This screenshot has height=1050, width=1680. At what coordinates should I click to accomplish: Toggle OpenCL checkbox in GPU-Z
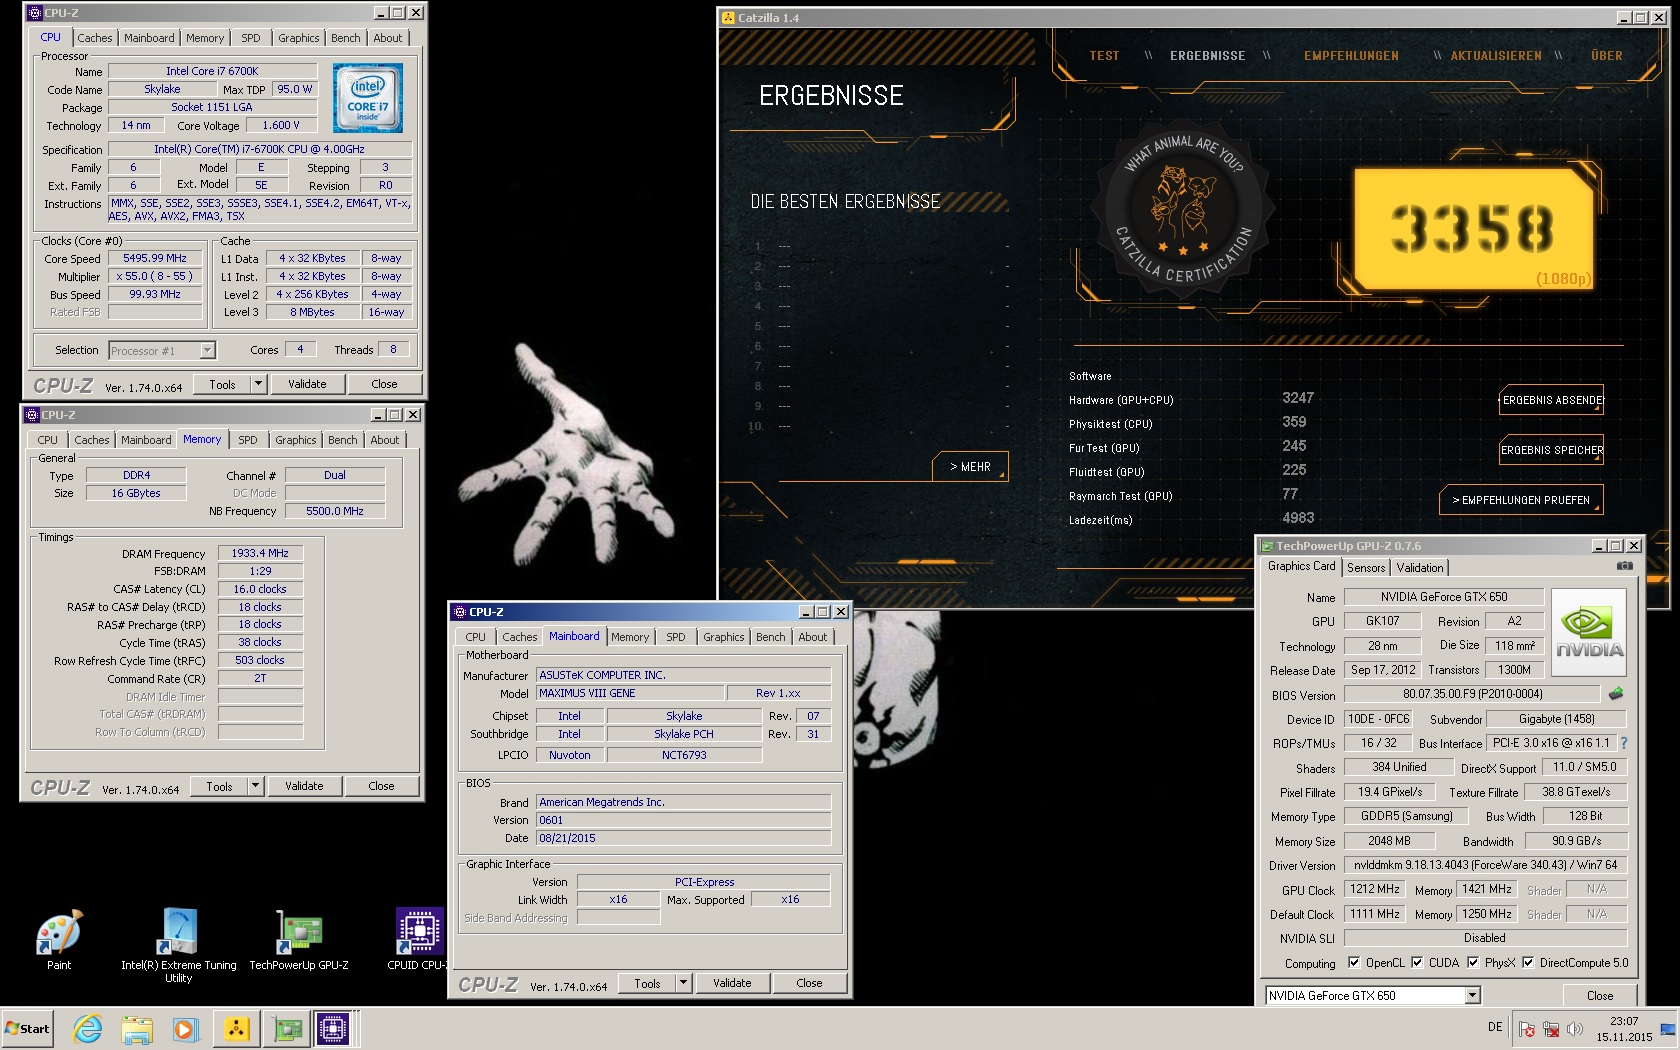coord(1354,962)
